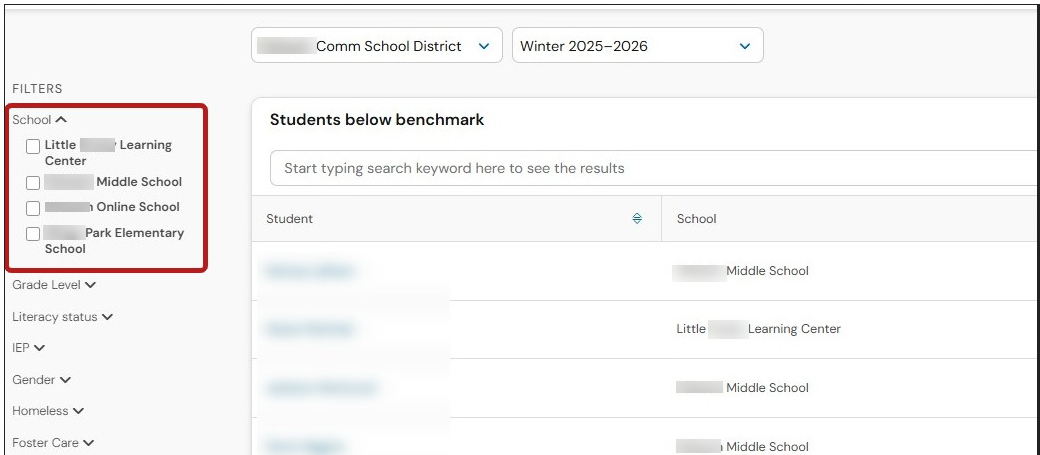Open the first student name link
This screenshot has height=455, width=1040.
point(309,271)
